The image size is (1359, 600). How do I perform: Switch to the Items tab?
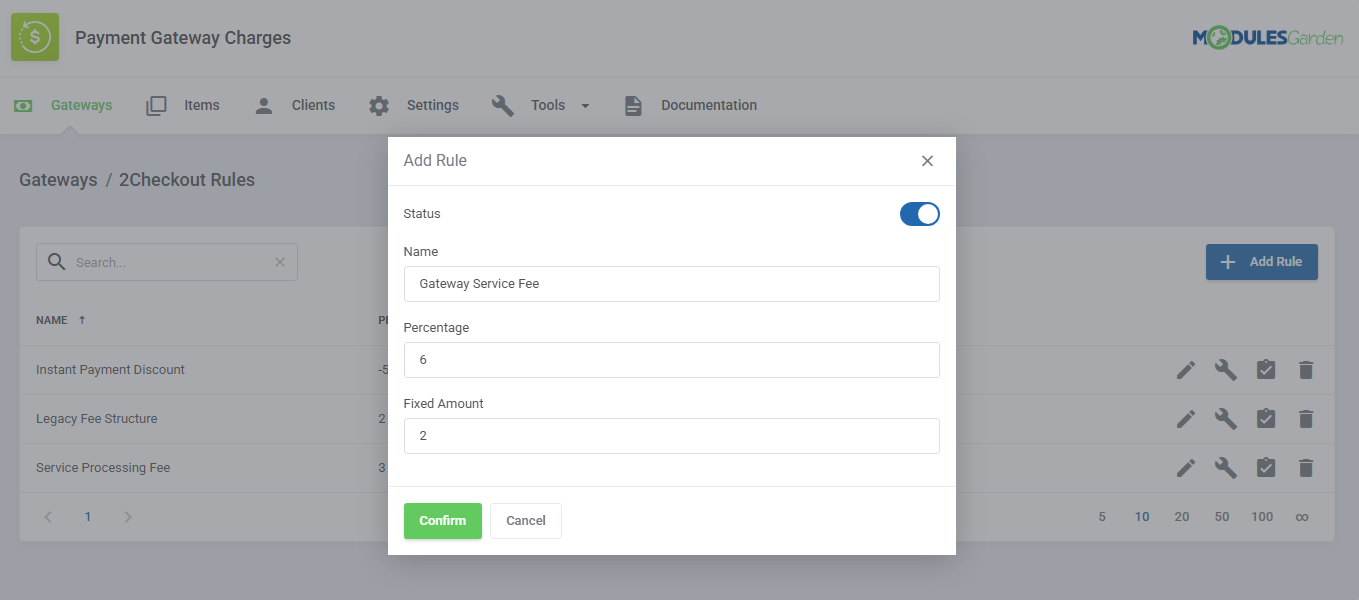202,104
